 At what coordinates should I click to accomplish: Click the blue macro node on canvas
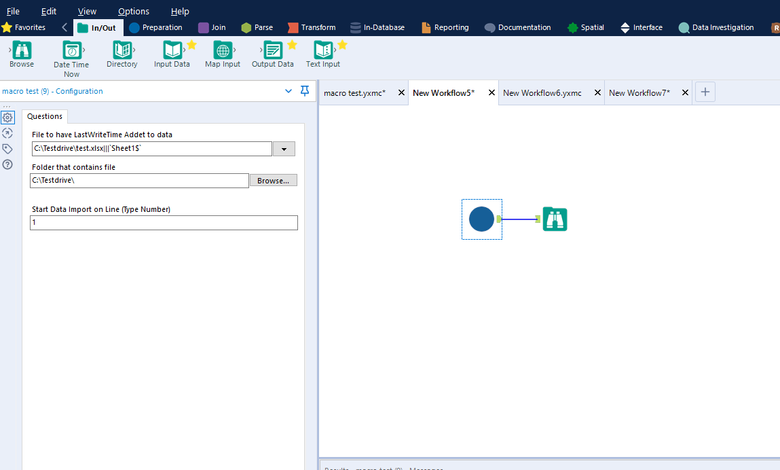click(x=481, y=219)
